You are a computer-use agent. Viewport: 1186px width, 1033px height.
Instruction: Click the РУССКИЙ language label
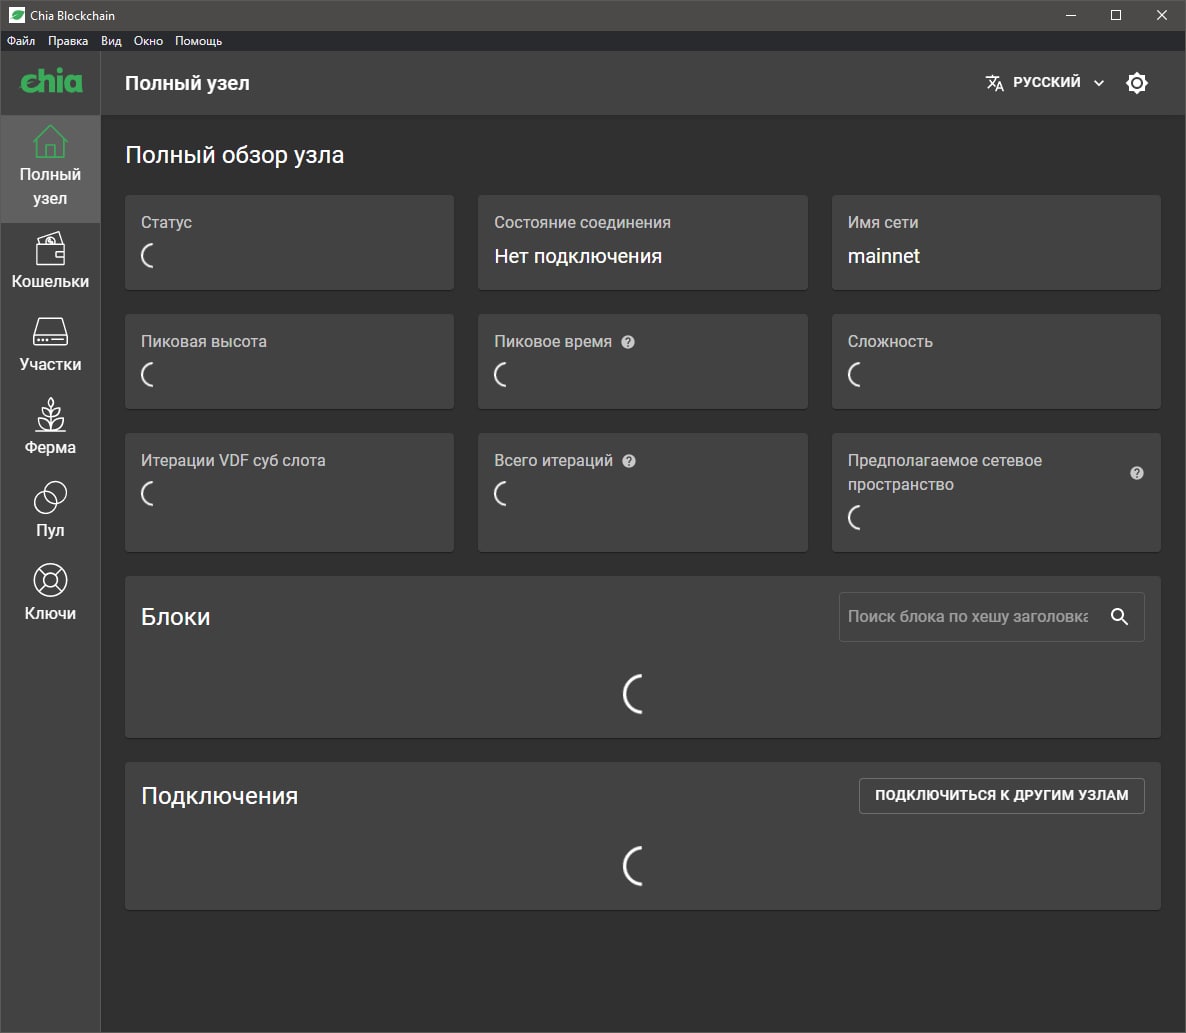1047,82
